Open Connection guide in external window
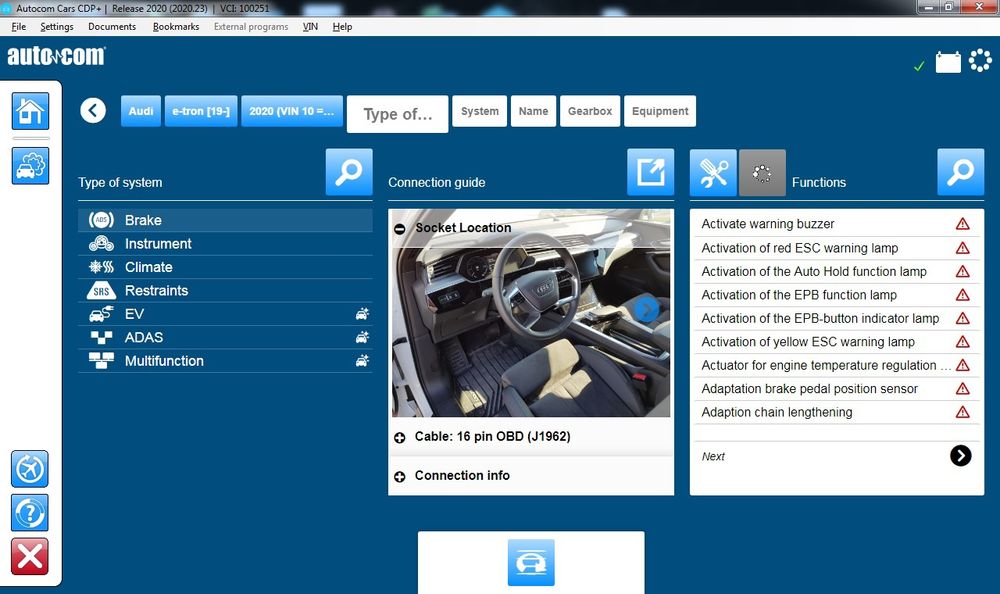This screenshot has width=1000, height=594. tap(651, 172)
